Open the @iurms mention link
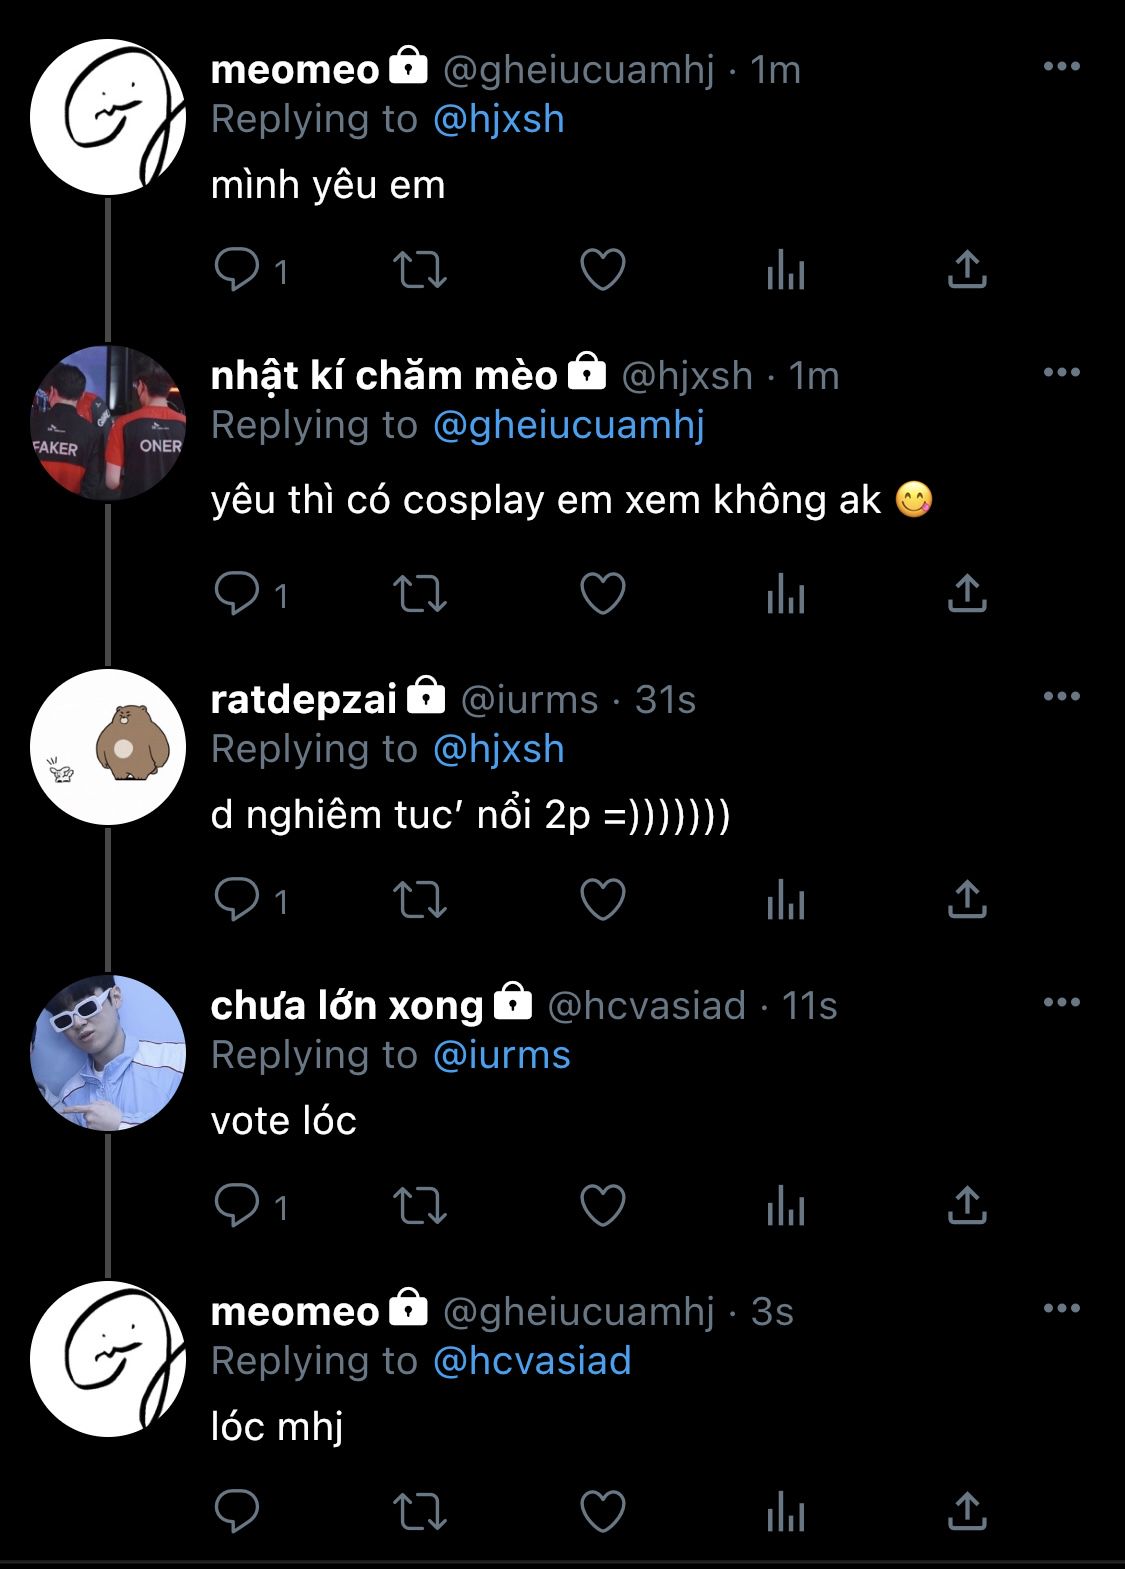This screenshot has width=1125, height=1569. 502,1056
